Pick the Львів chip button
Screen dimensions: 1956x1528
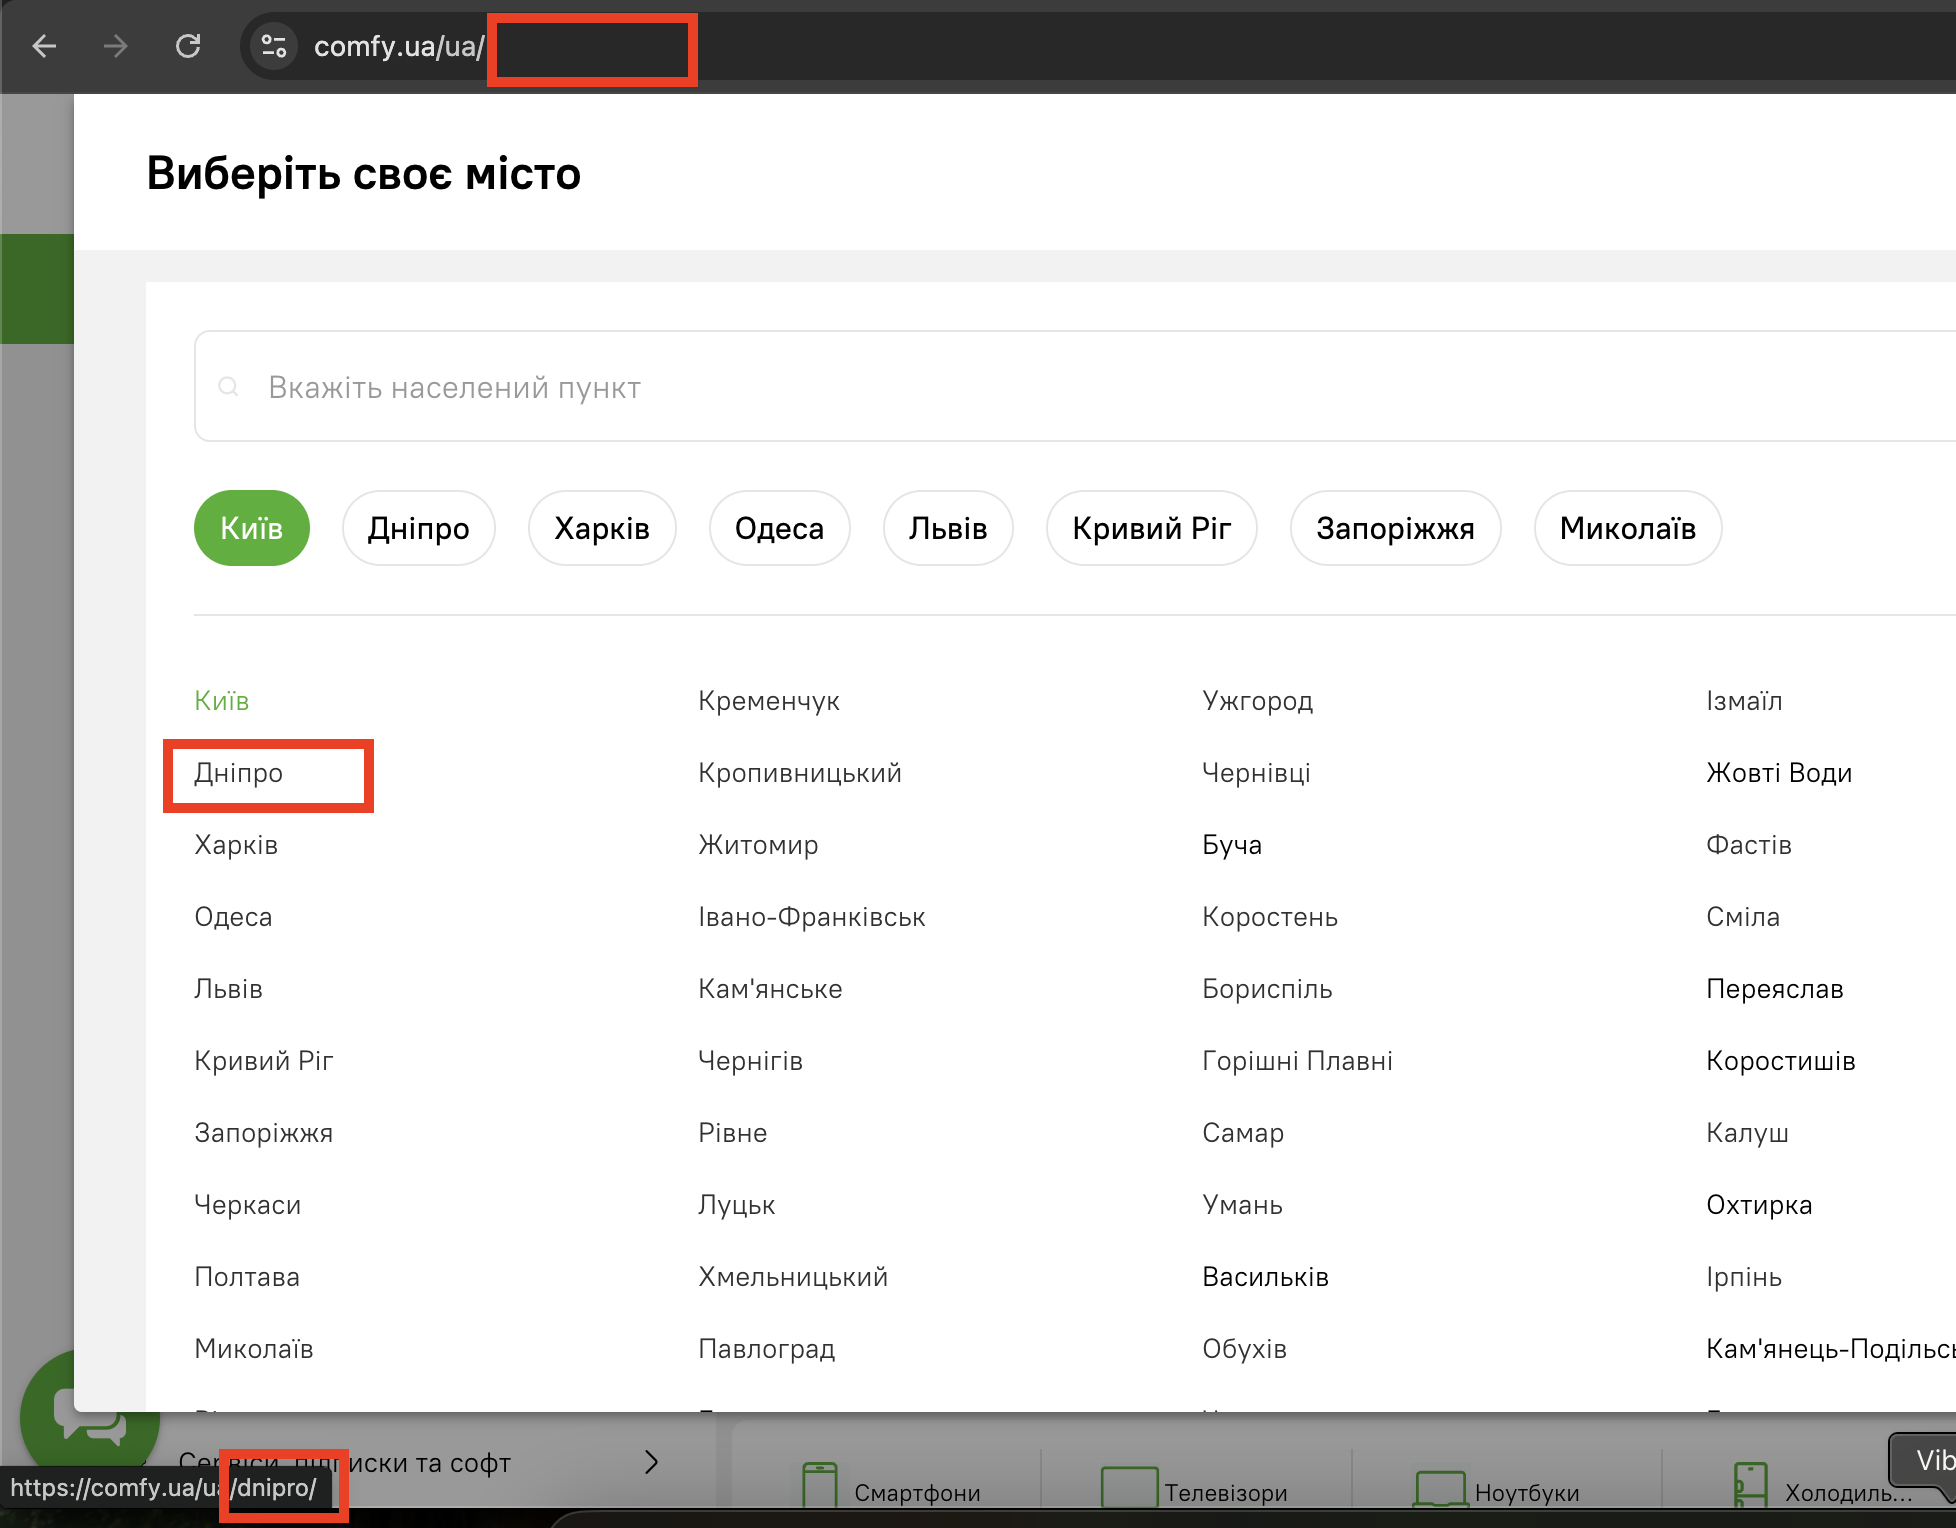pos(948,528)
